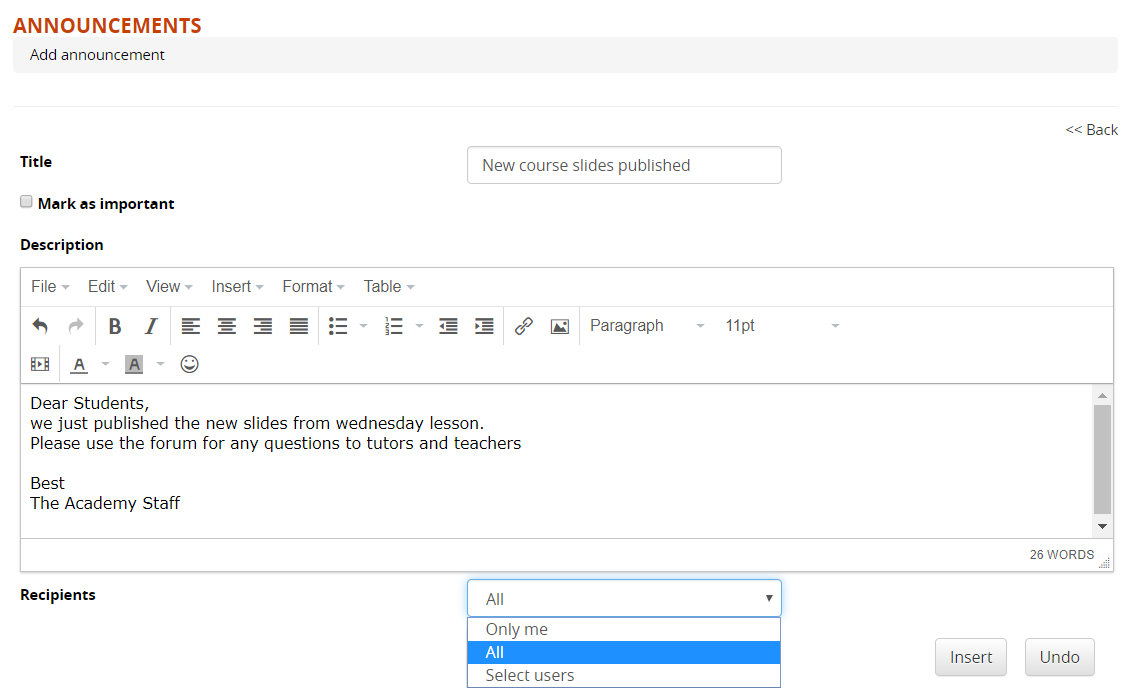Click the undo arrow icon in editor toolbar

pyautogui.click(x=40, y=326)
